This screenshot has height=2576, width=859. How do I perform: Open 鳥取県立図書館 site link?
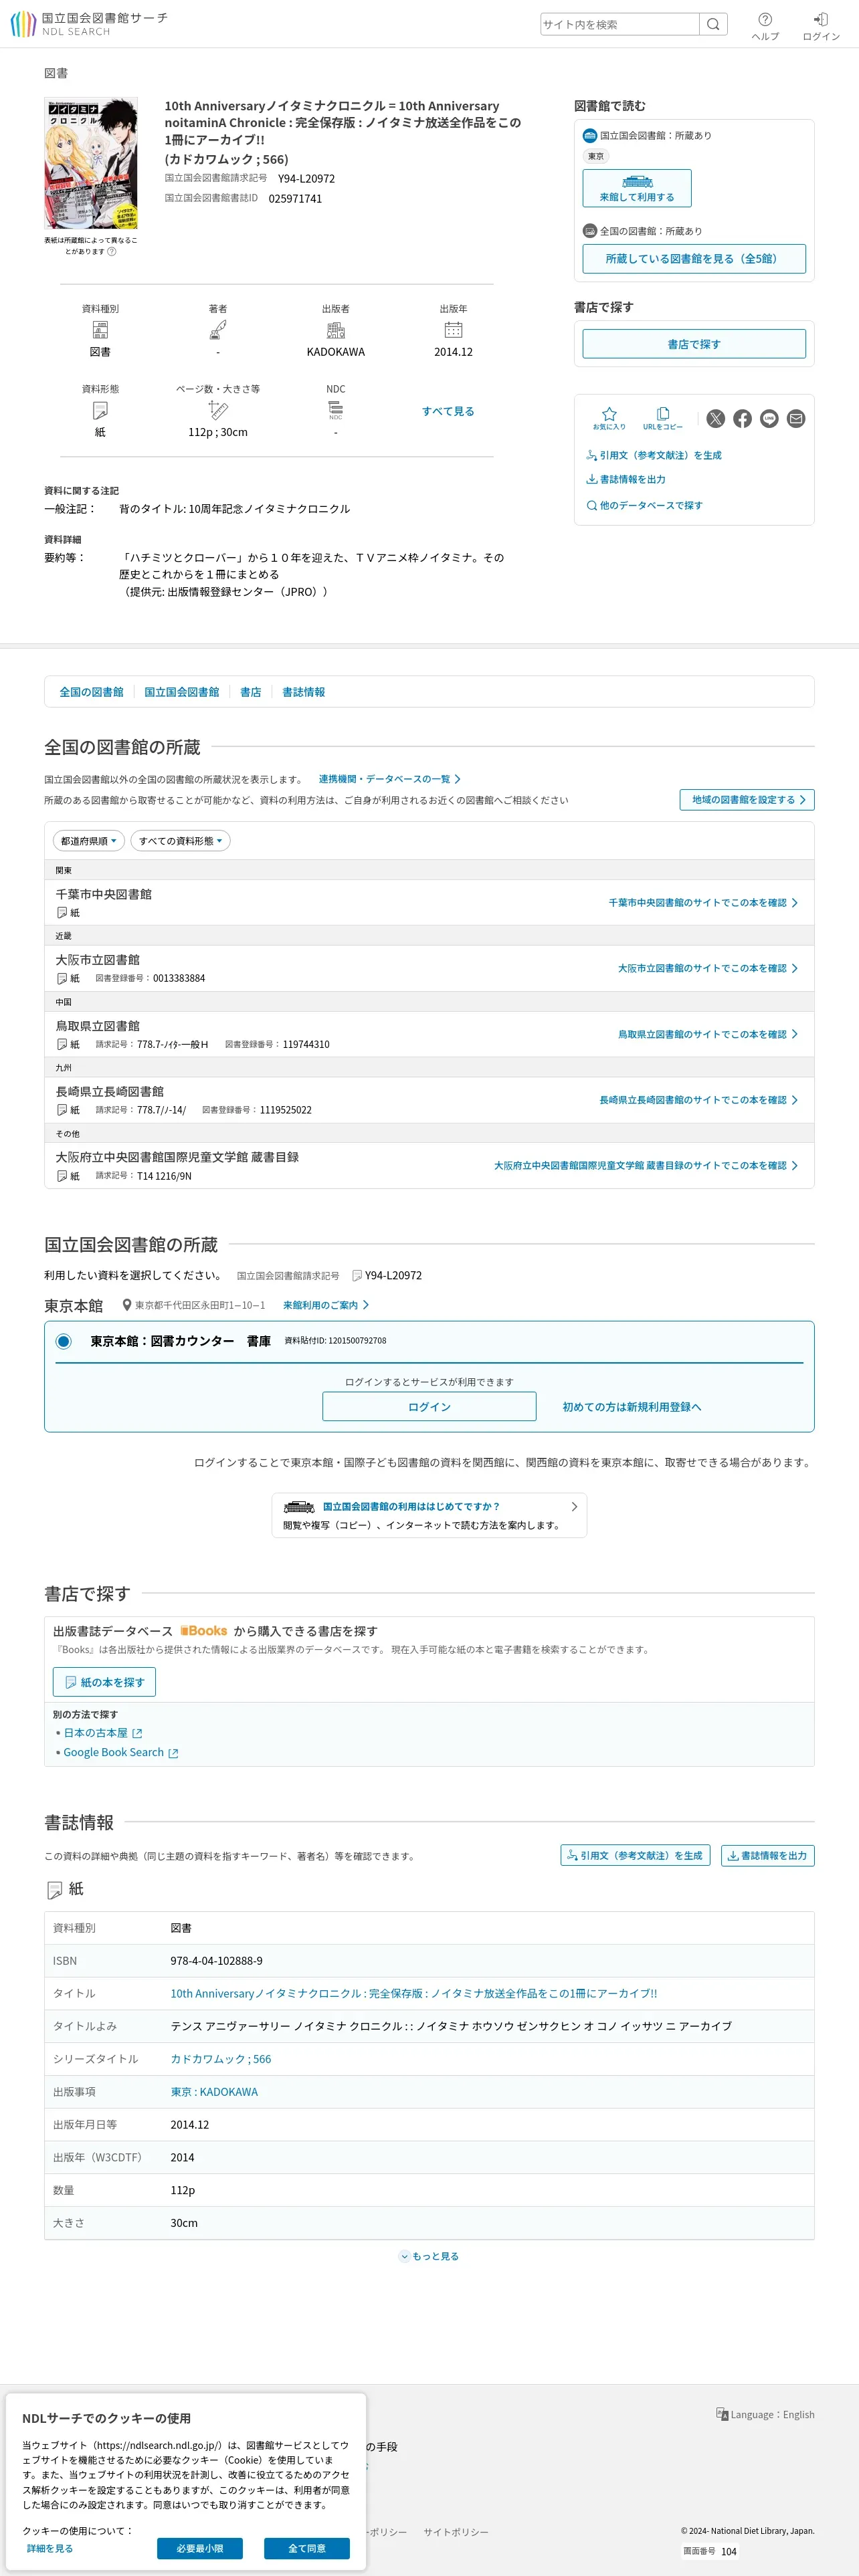(x=708, y=1034)
